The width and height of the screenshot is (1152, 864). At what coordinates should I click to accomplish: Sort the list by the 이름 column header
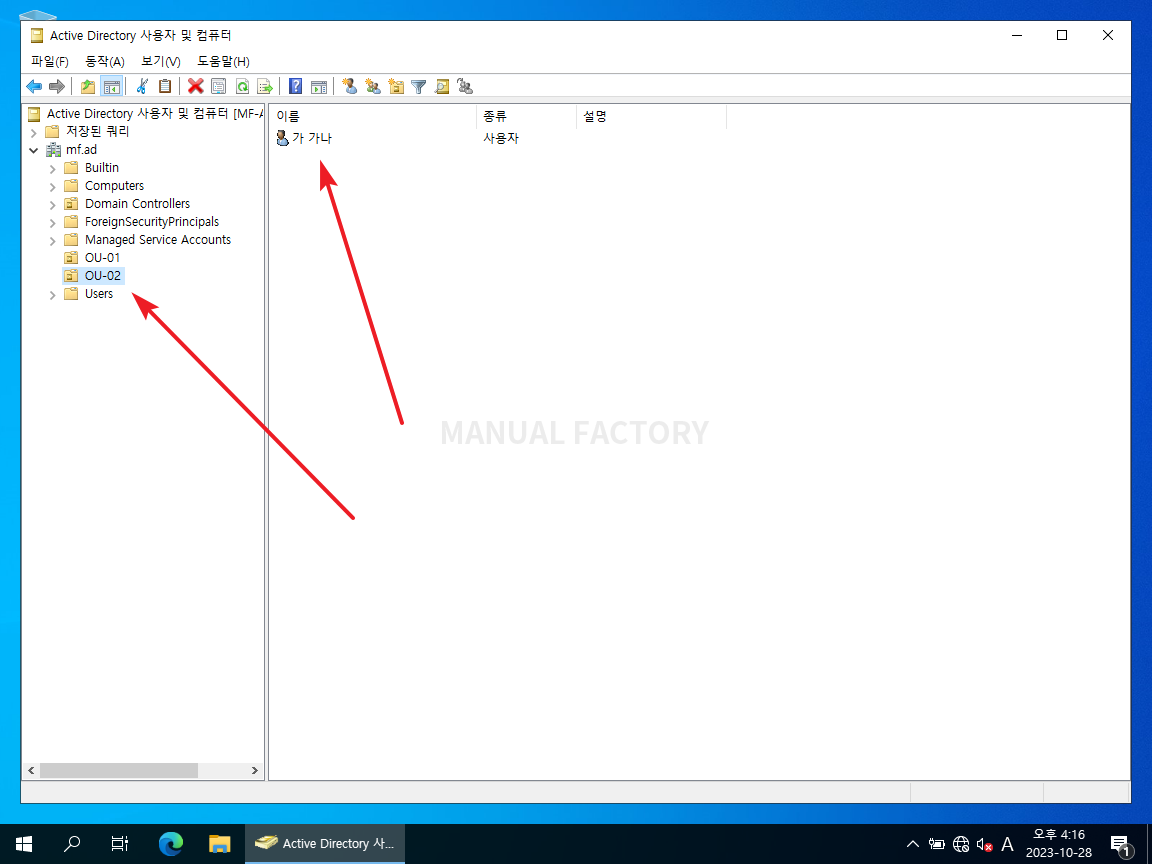tap(373, 117)
